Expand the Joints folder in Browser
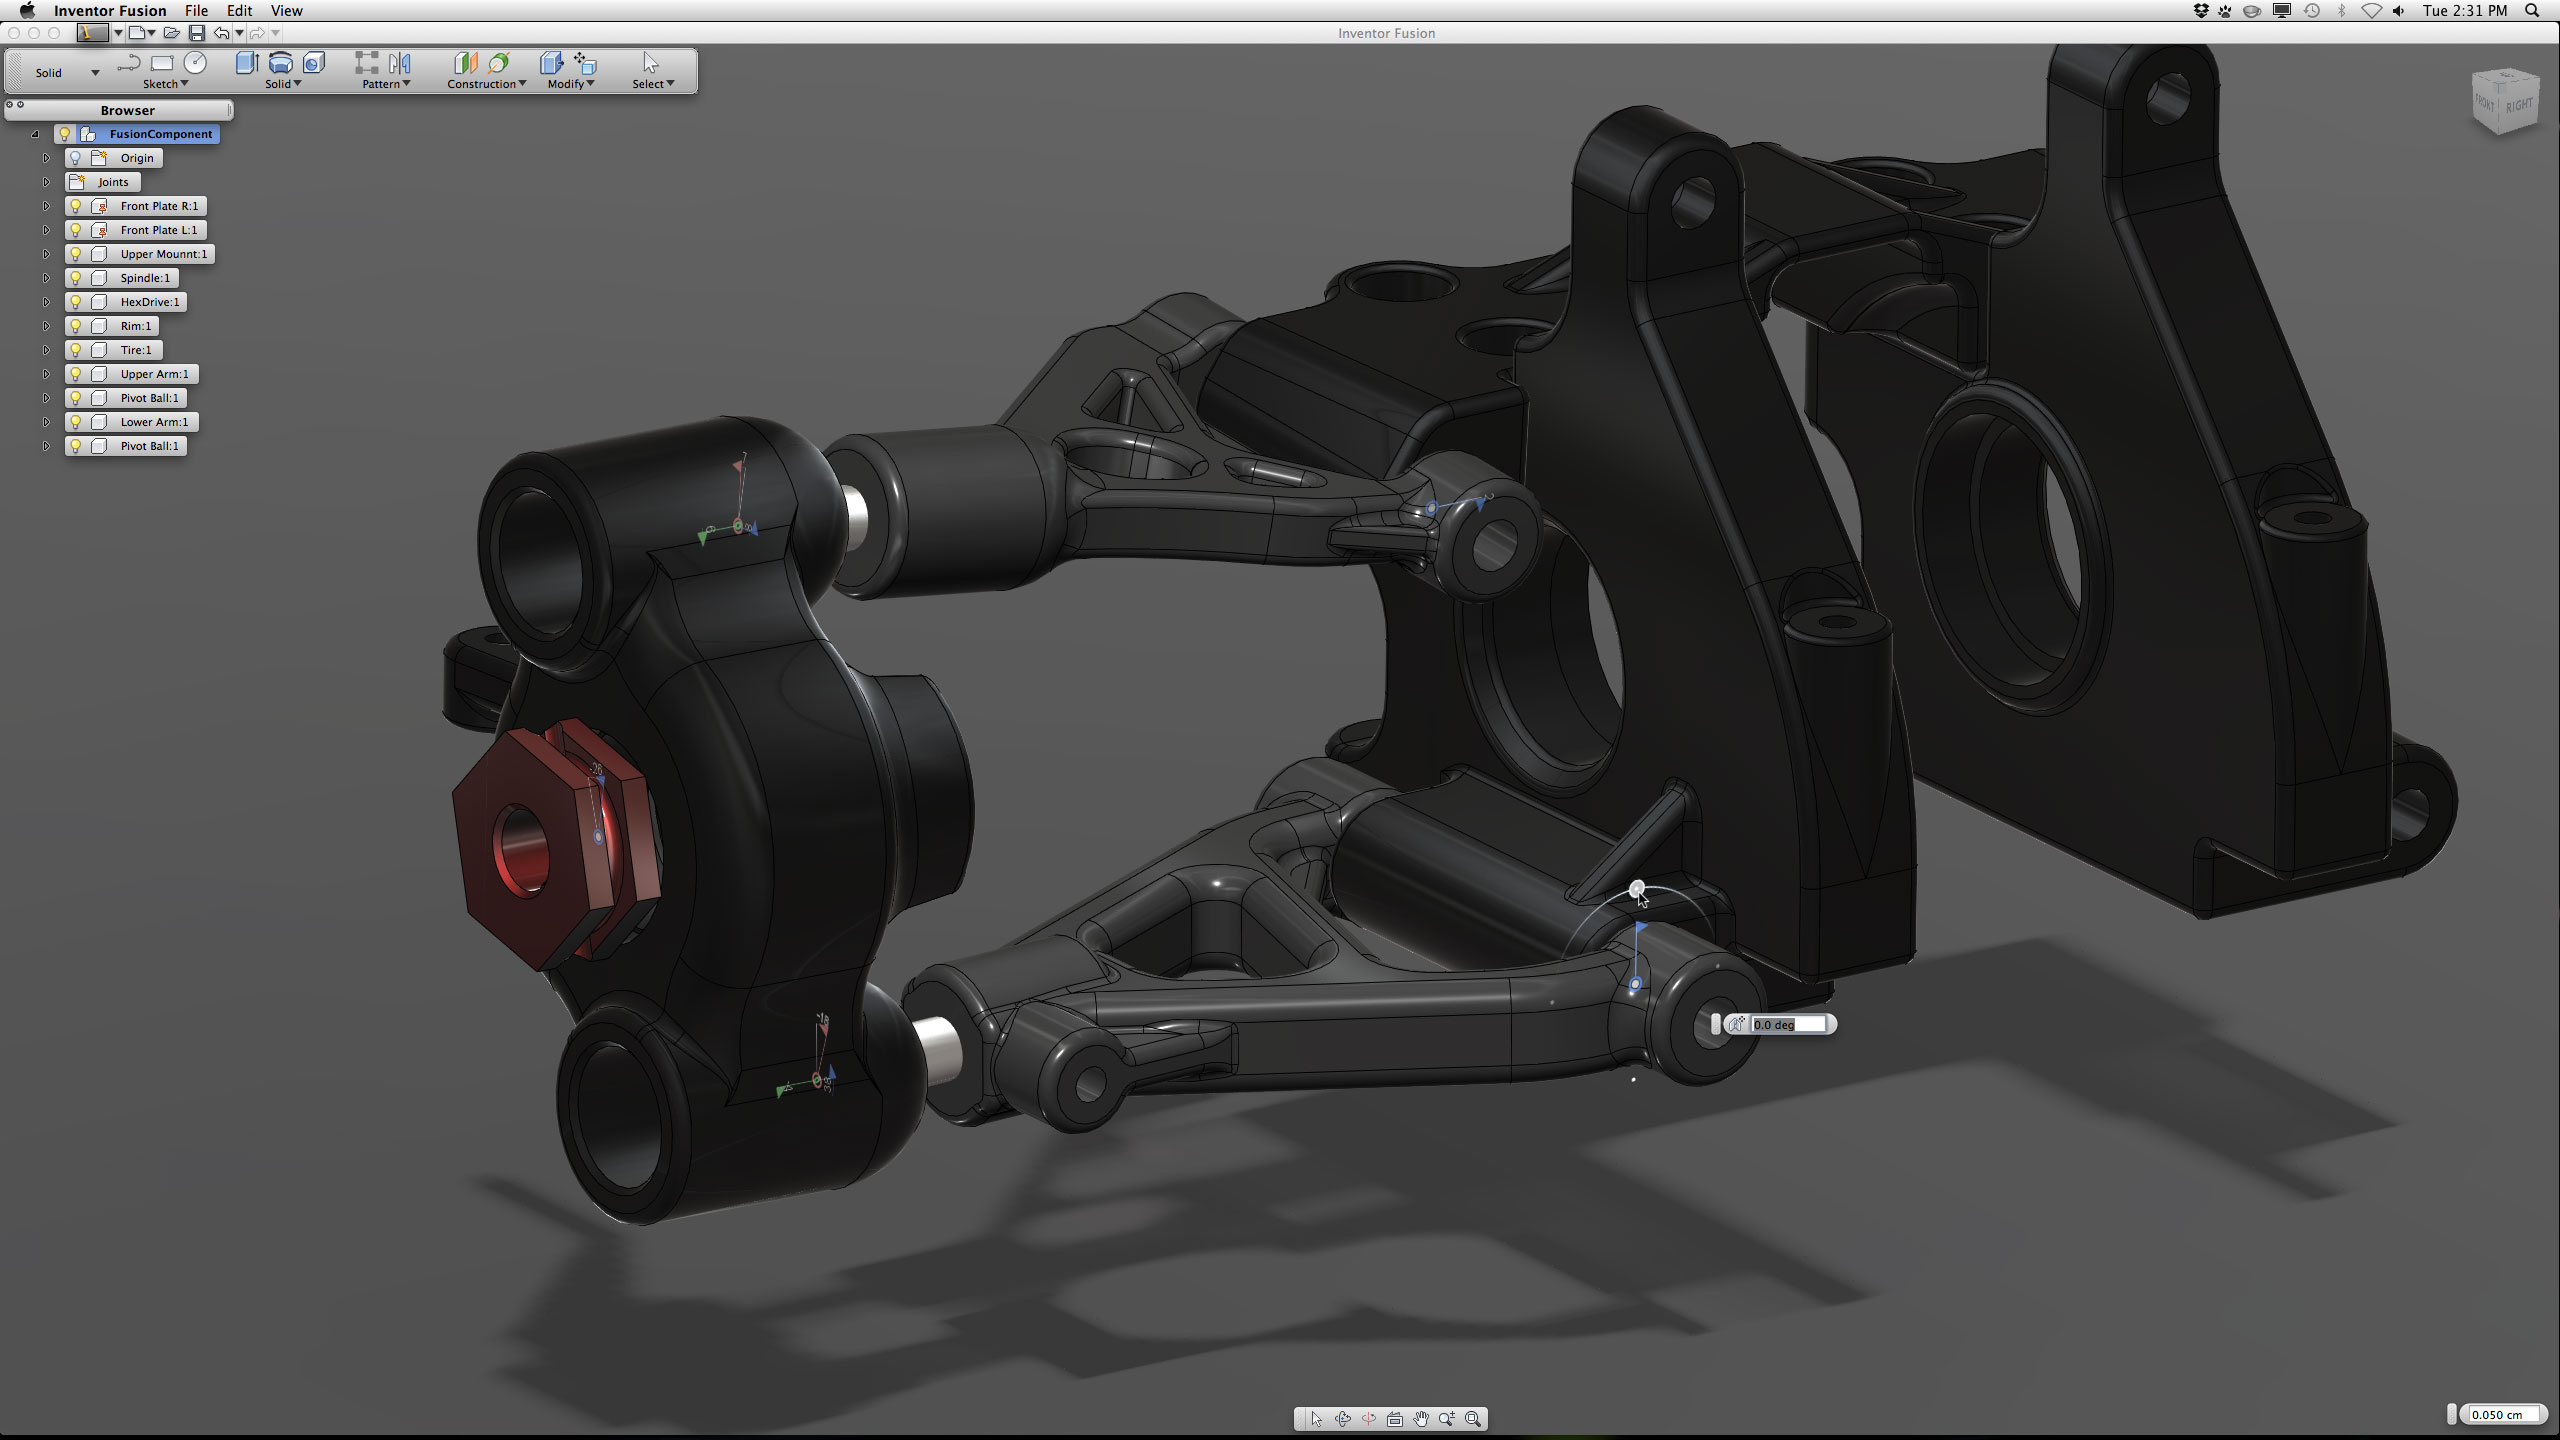Image resolution: width=2560 pixels, height=1440 pixels. coord(47,181)
